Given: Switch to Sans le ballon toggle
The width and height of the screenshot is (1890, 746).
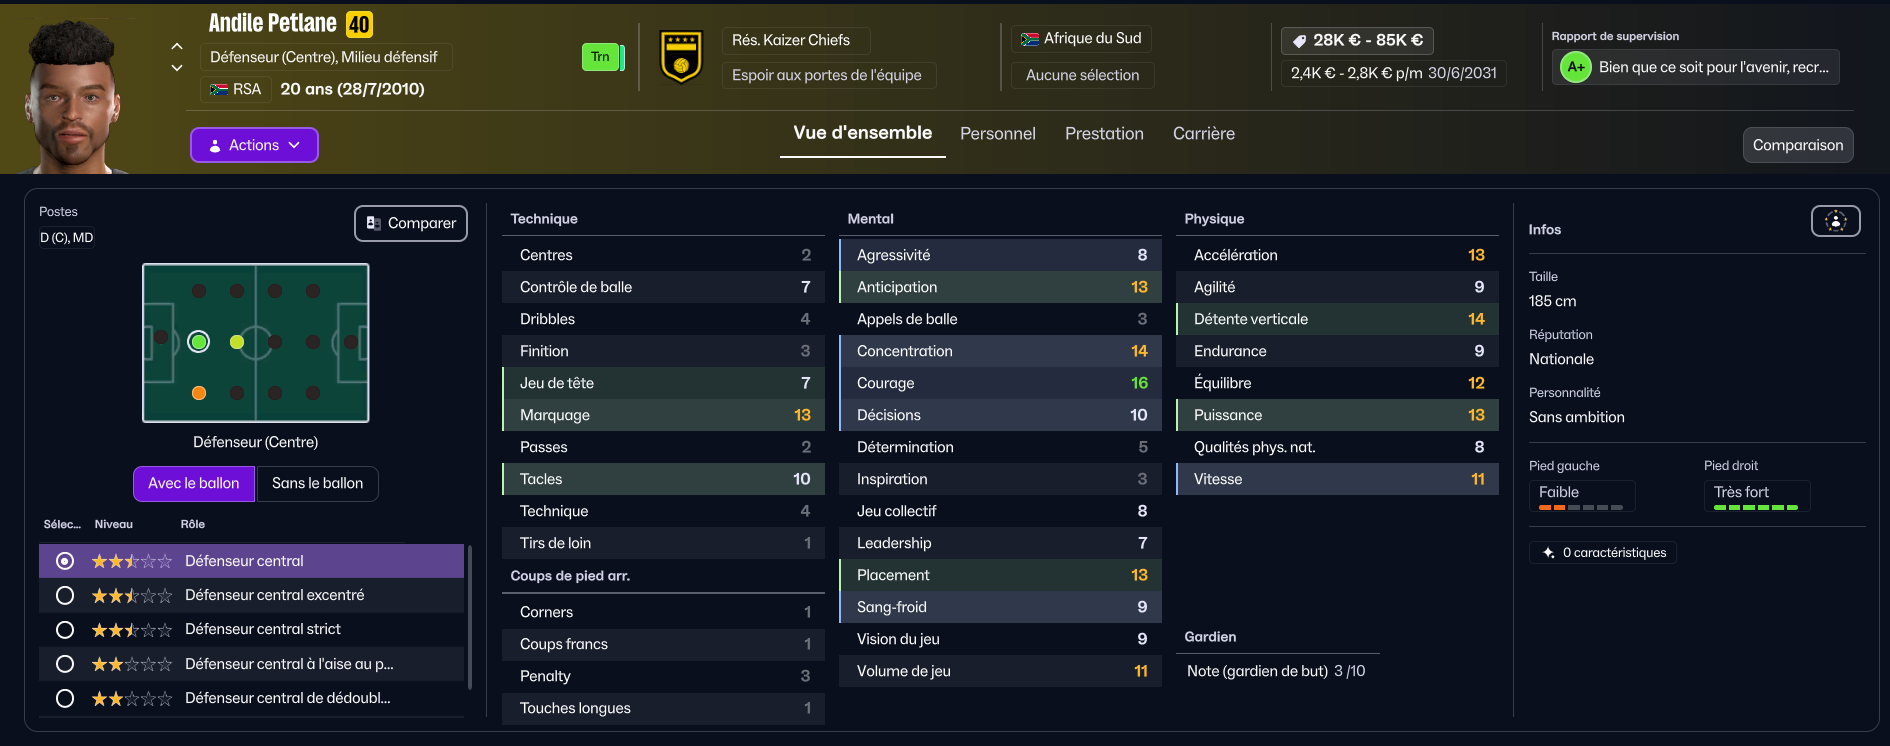Looking at the screenshot, I should (317, 483).
